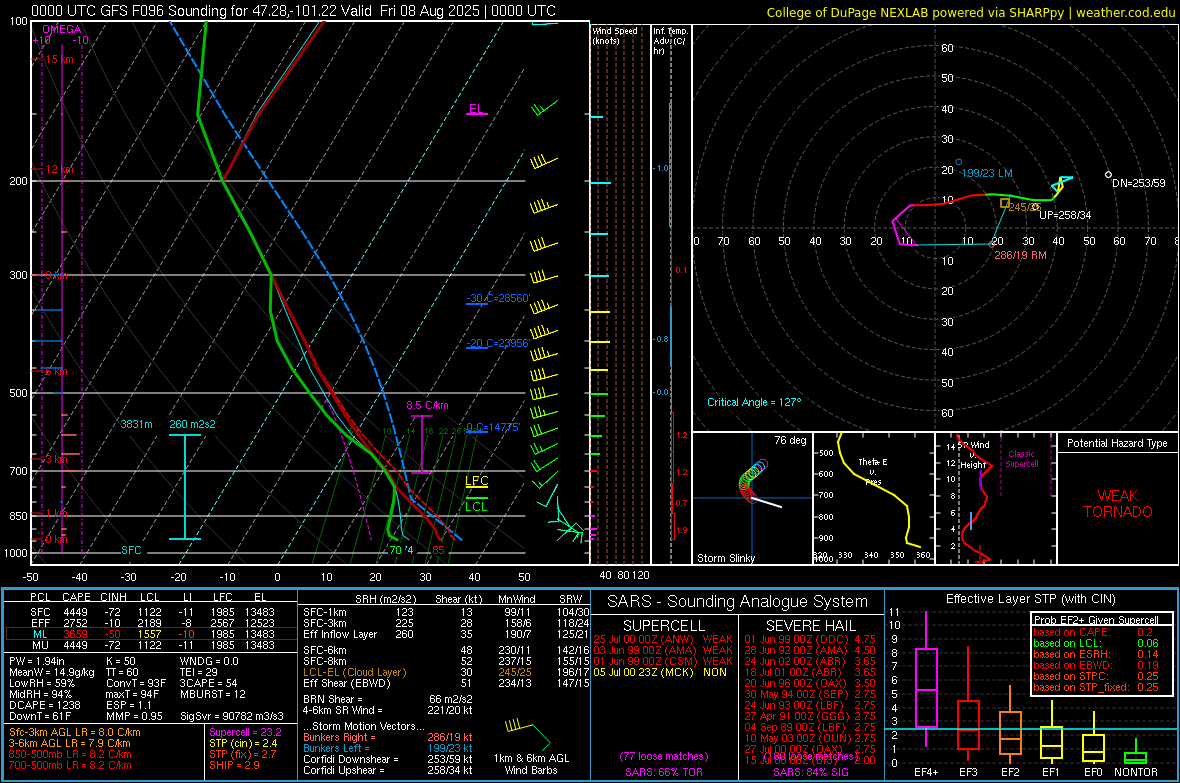
Task: Click the 76 deg Storm Slinky angle
Action: (790, 440)
